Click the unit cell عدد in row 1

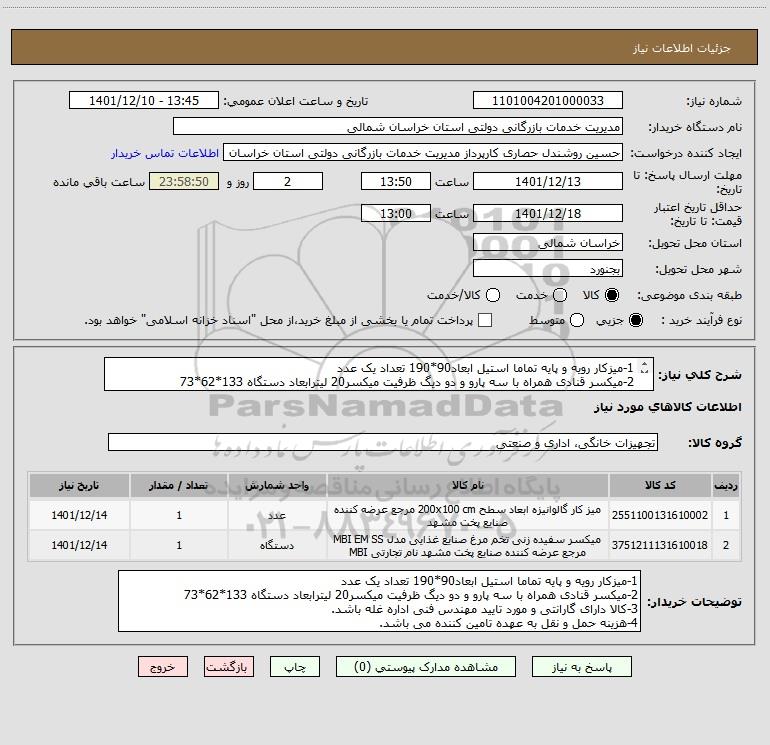tap(277, 515)
